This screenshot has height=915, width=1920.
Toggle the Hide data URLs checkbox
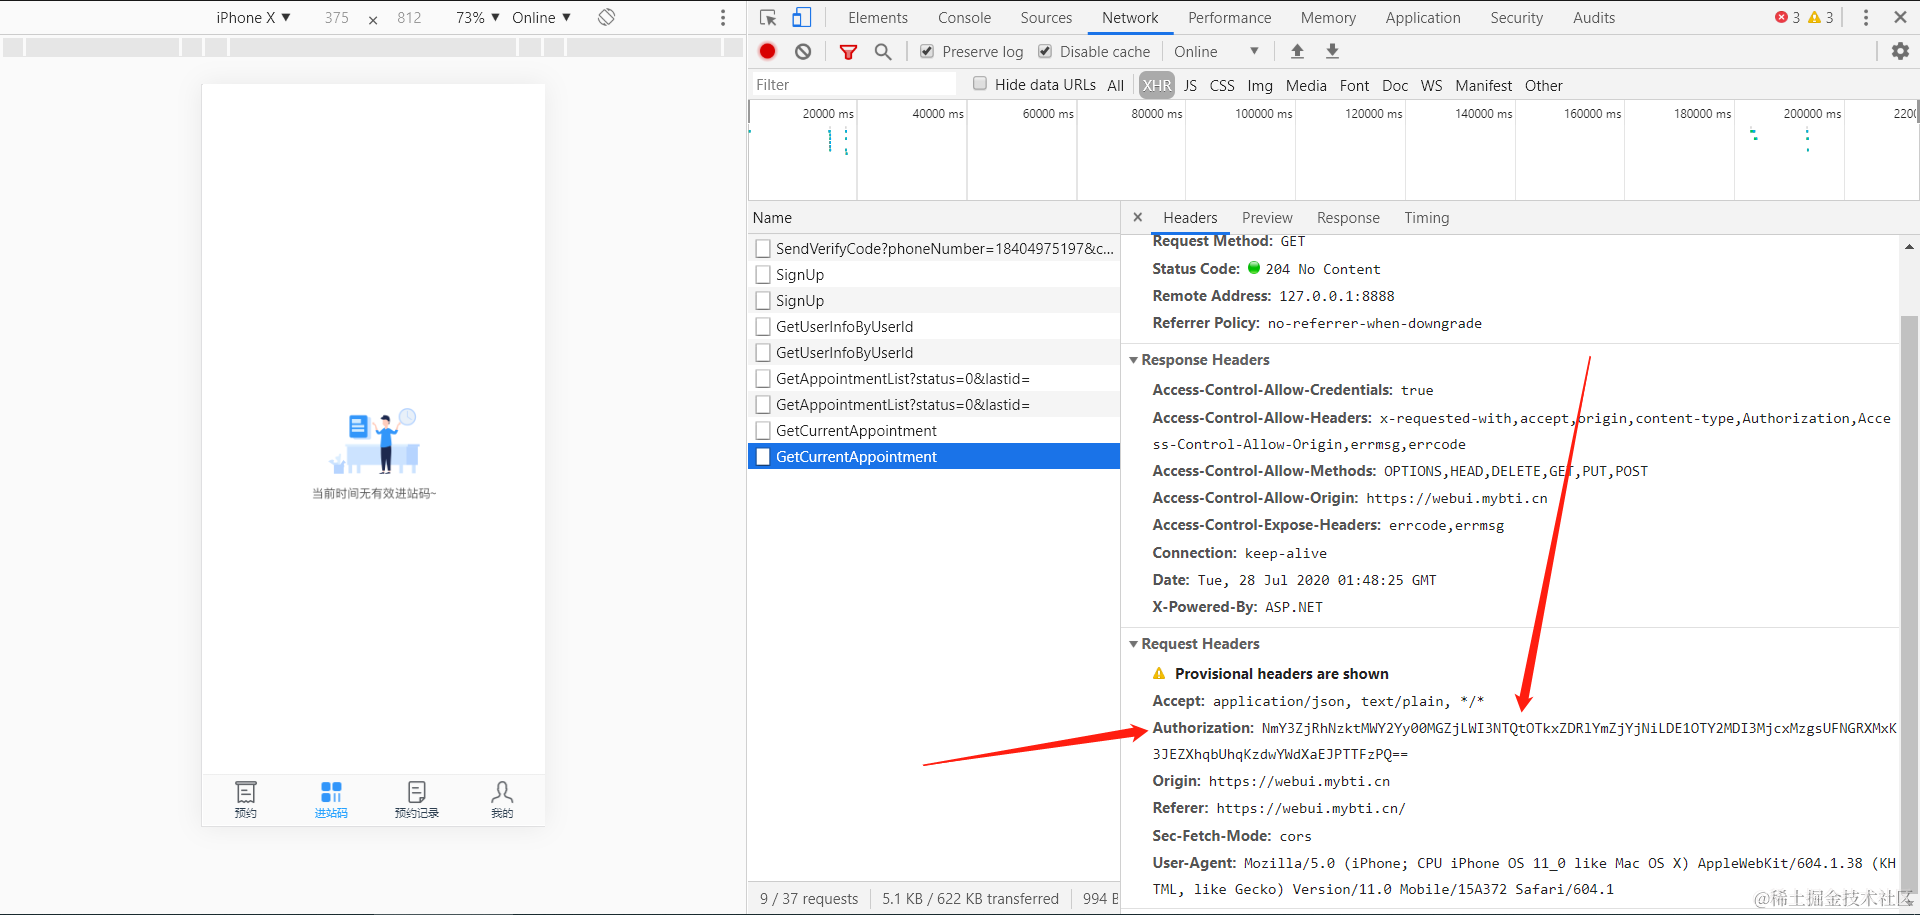[980, 84]
